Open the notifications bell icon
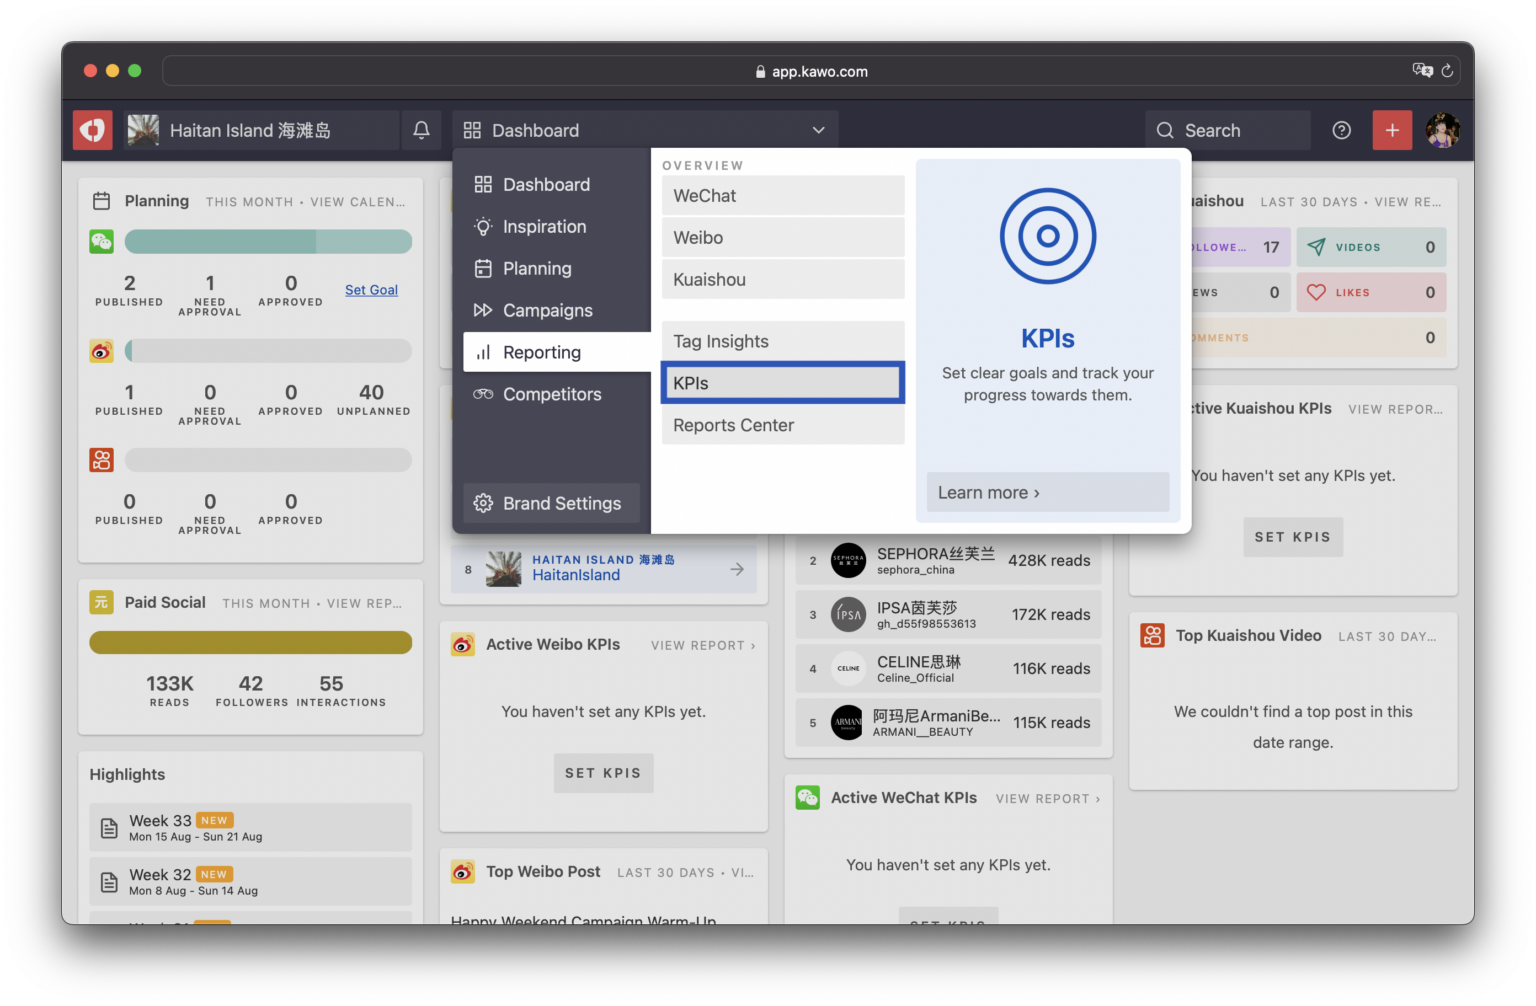This screenshot has height=1006, width=1536. pos(421,130)
